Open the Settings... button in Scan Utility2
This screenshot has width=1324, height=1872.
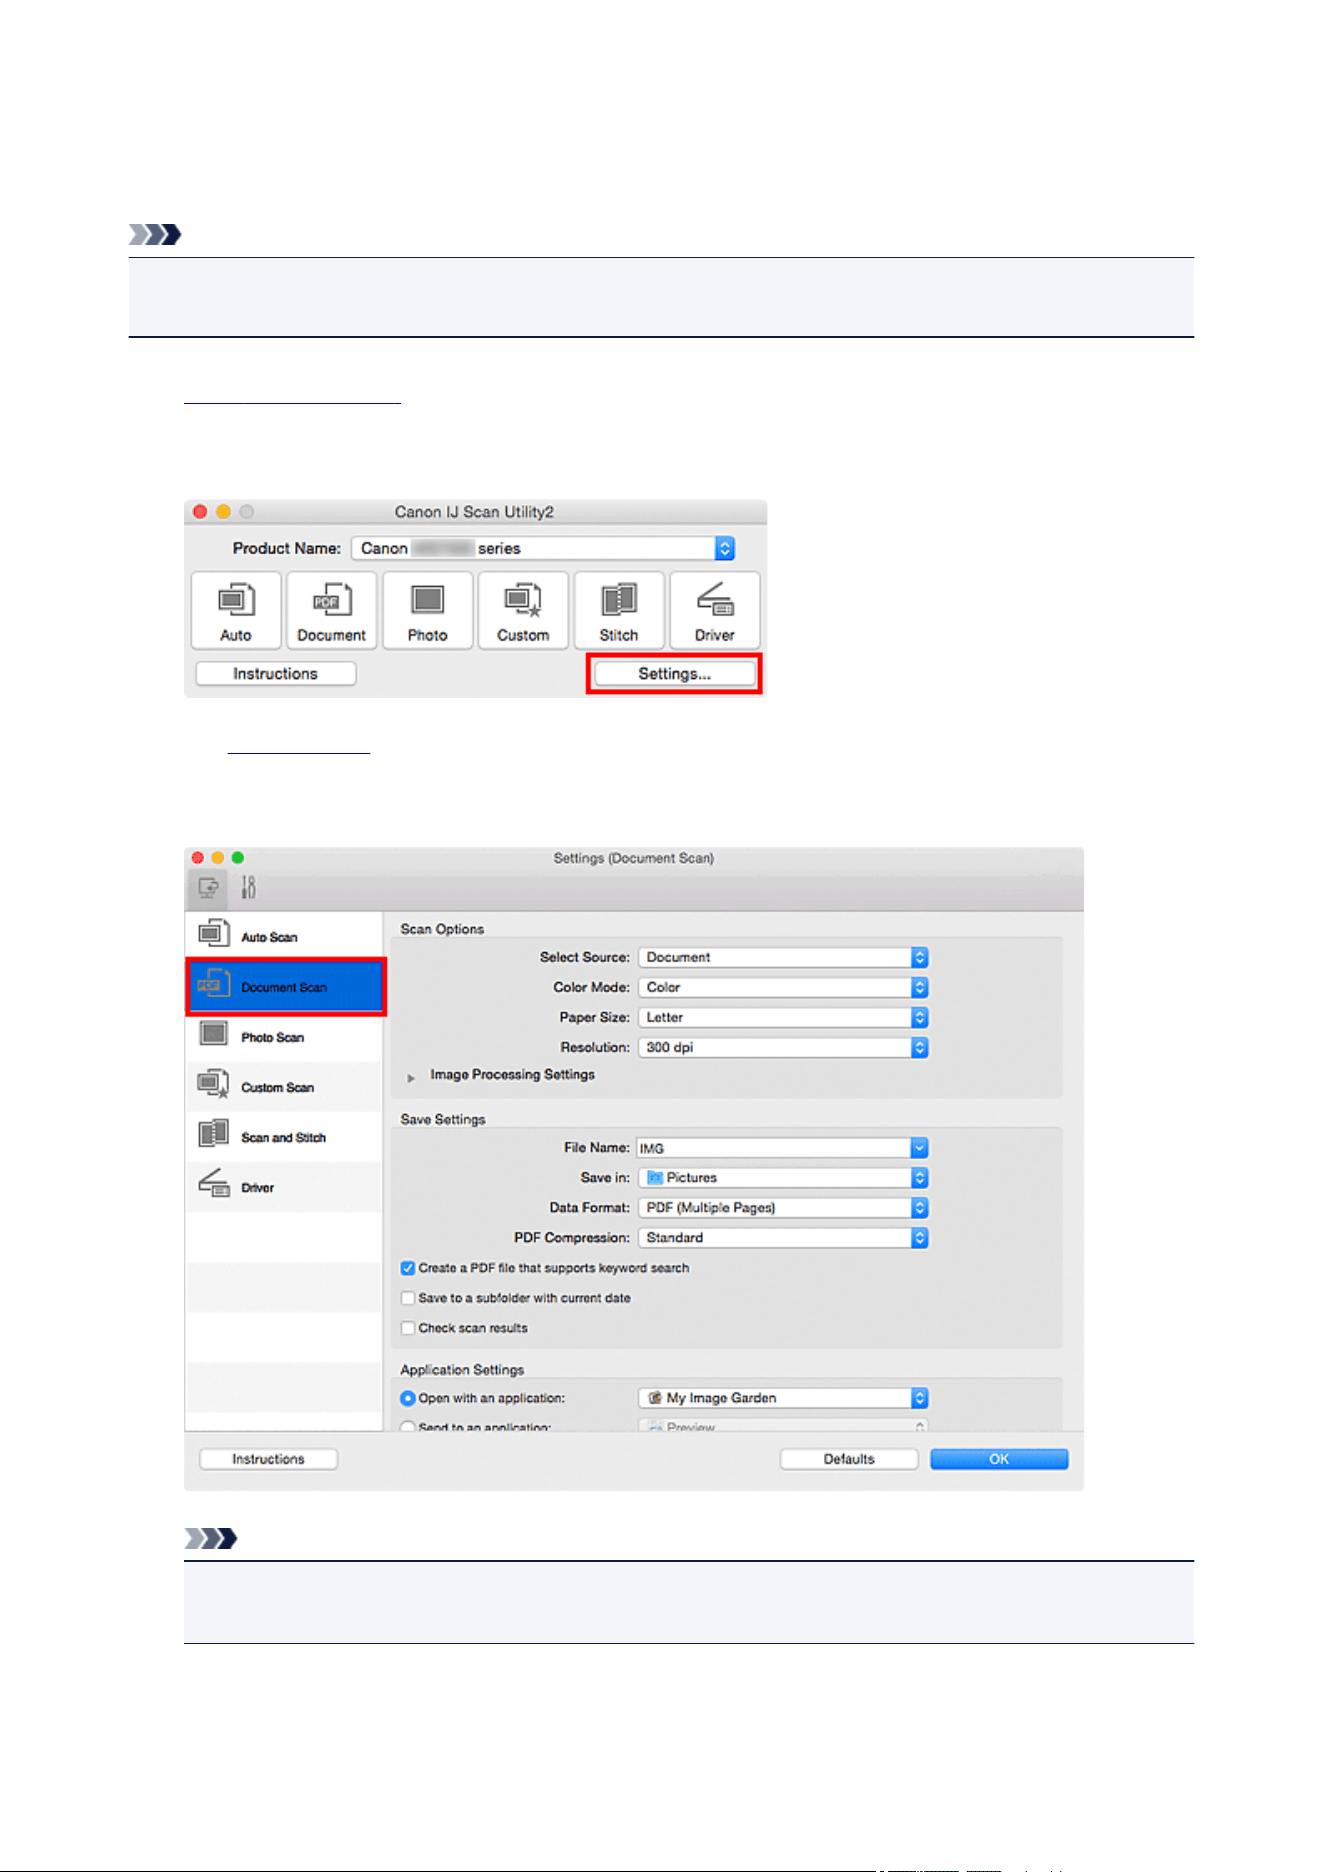pyautogui.click(x=674, y=674)
